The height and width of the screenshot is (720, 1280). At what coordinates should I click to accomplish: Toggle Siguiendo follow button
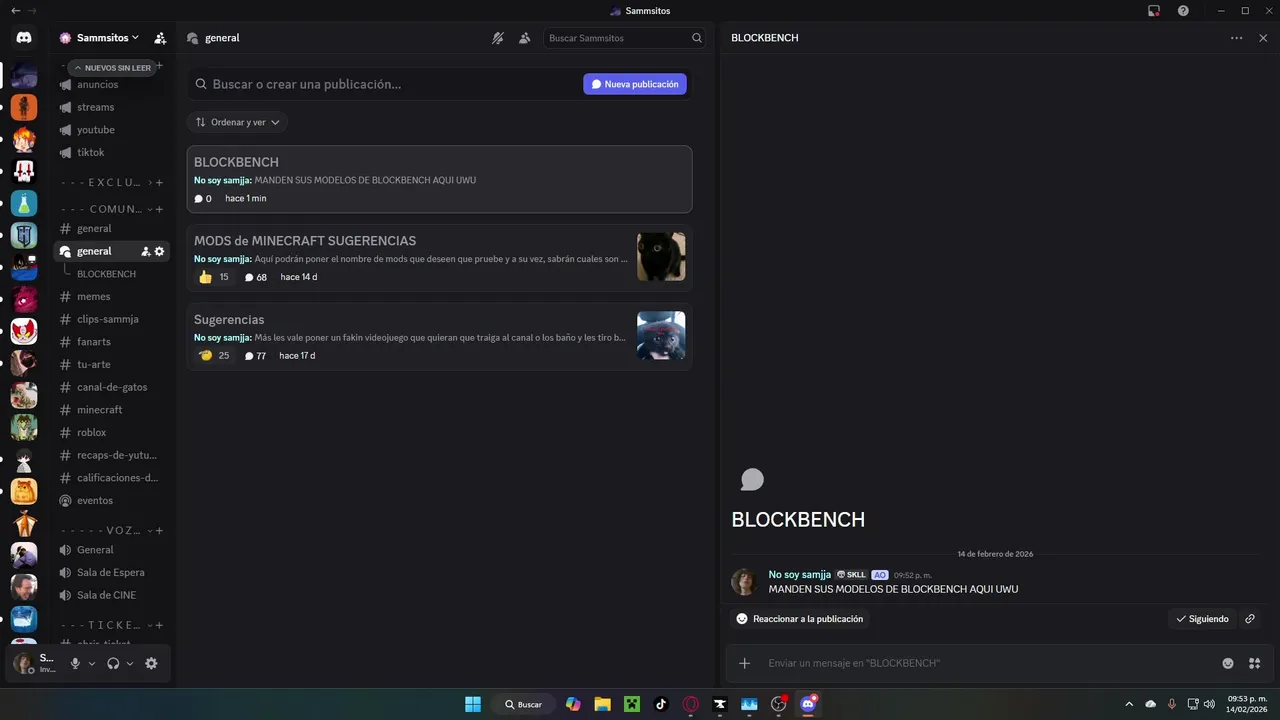point(1202,619)
